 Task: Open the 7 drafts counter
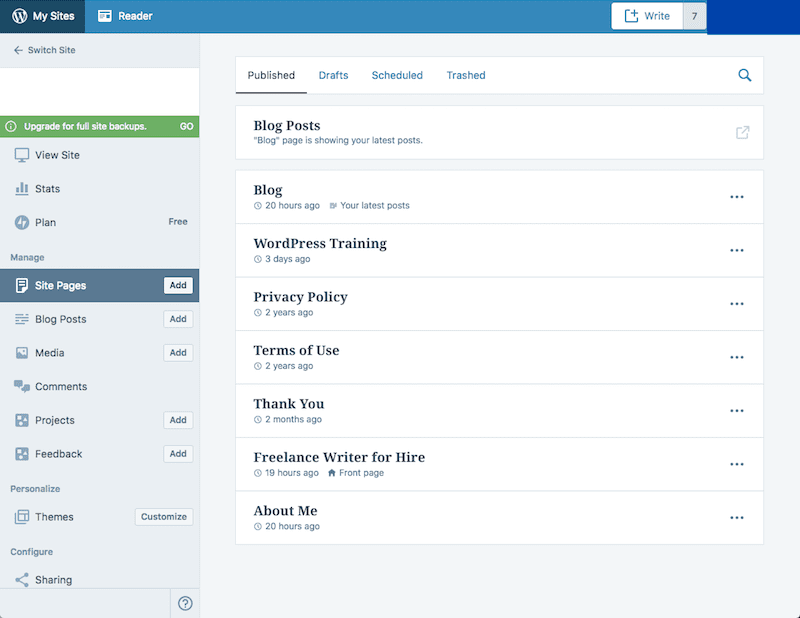694,16
